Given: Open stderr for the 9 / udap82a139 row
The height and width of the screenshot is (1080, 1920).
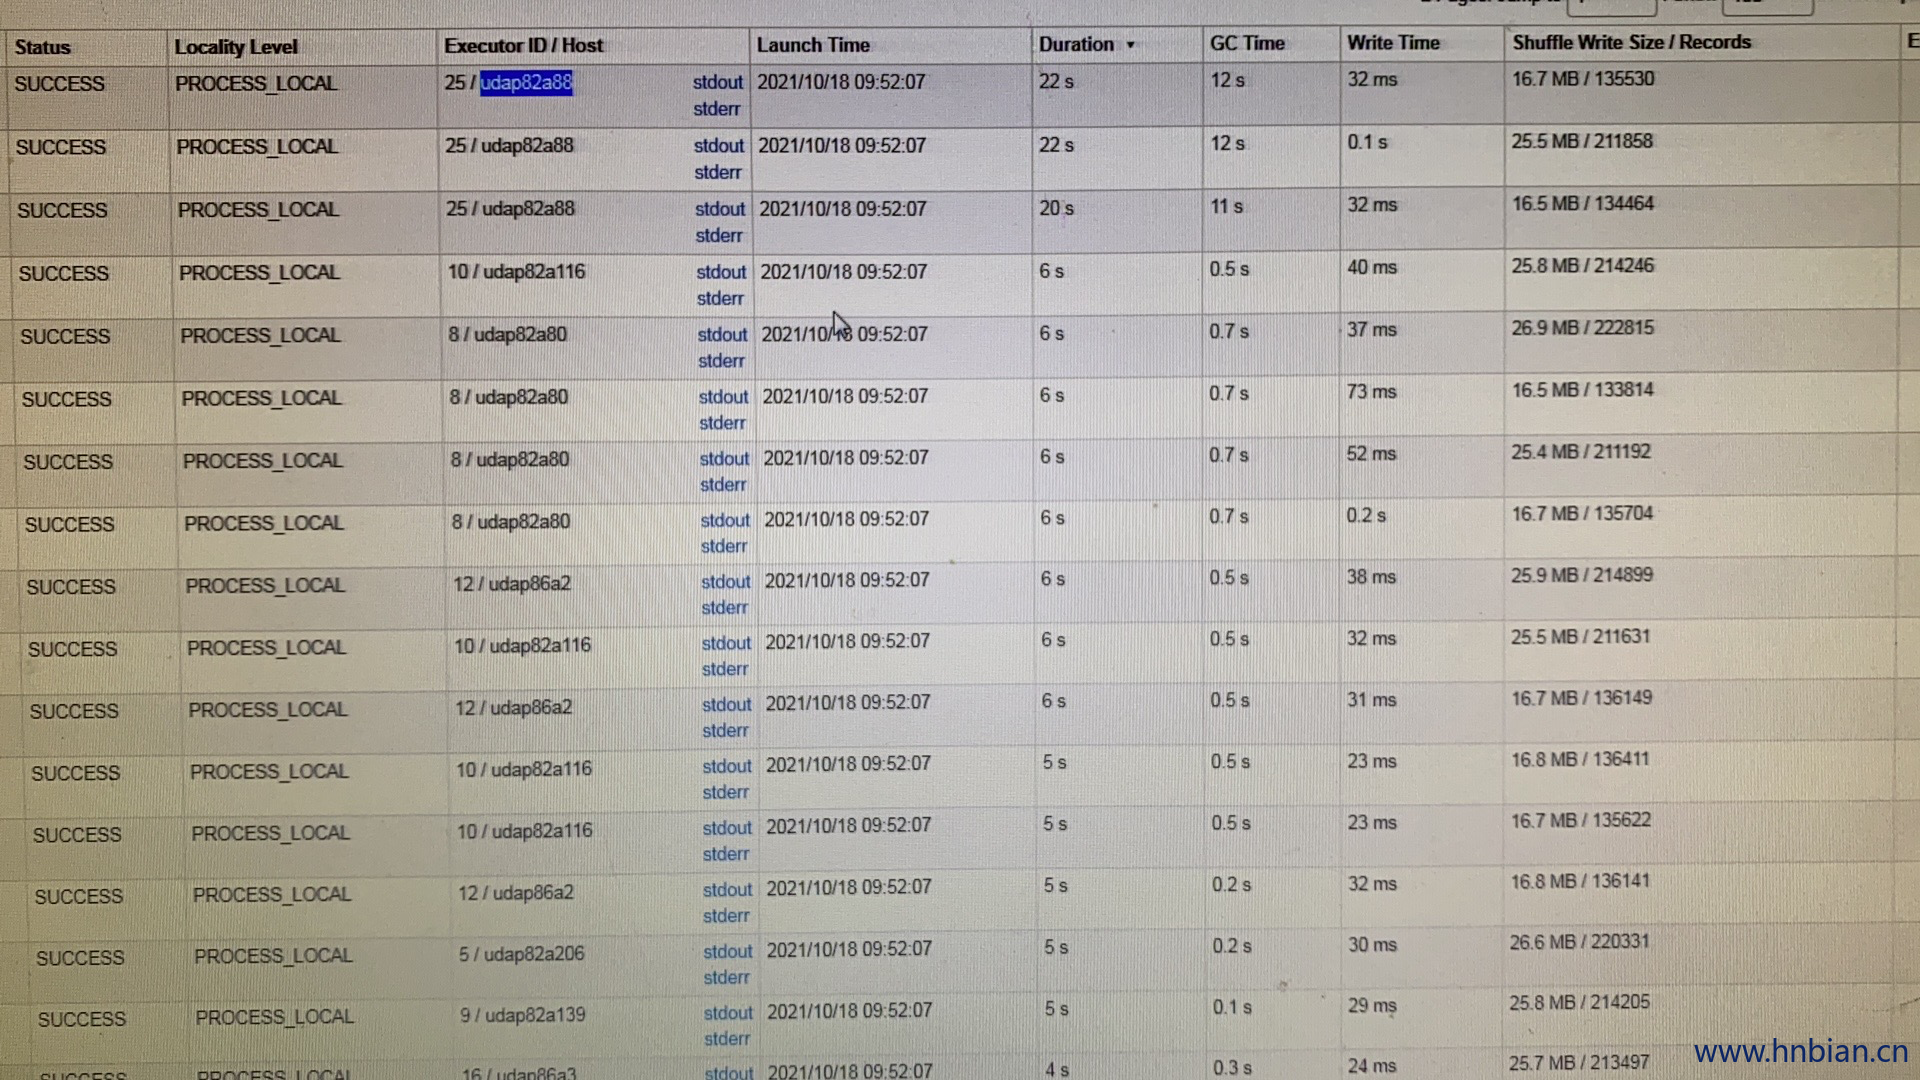Looking at the screenshot, I should point(727,1040).
